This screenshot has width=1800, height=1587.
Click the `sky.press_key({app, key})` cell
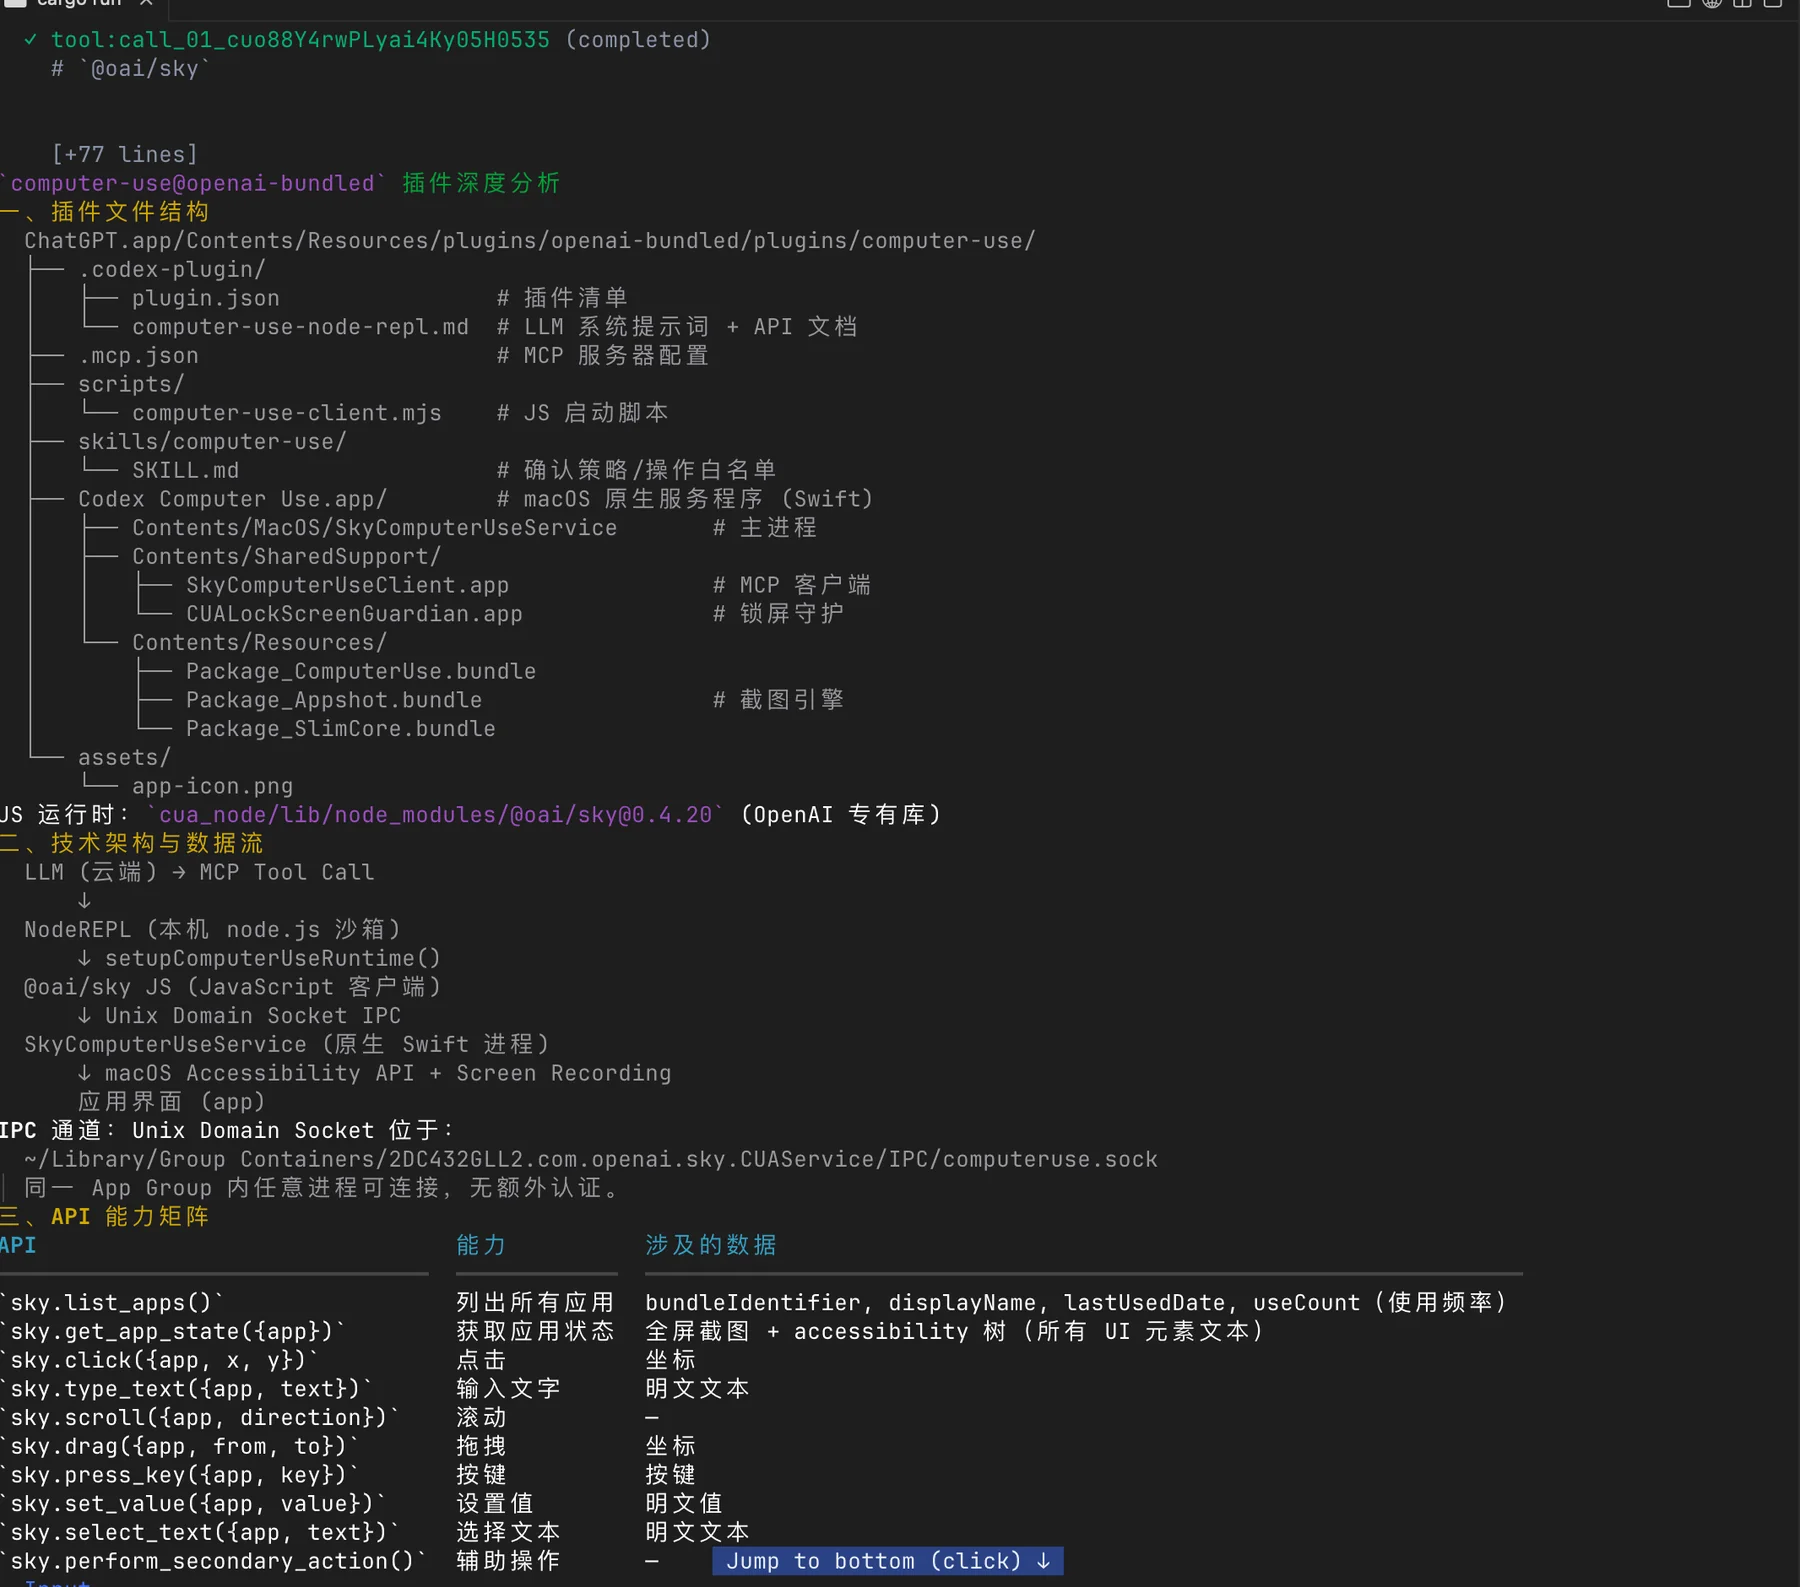click(x=179, y=1475)
